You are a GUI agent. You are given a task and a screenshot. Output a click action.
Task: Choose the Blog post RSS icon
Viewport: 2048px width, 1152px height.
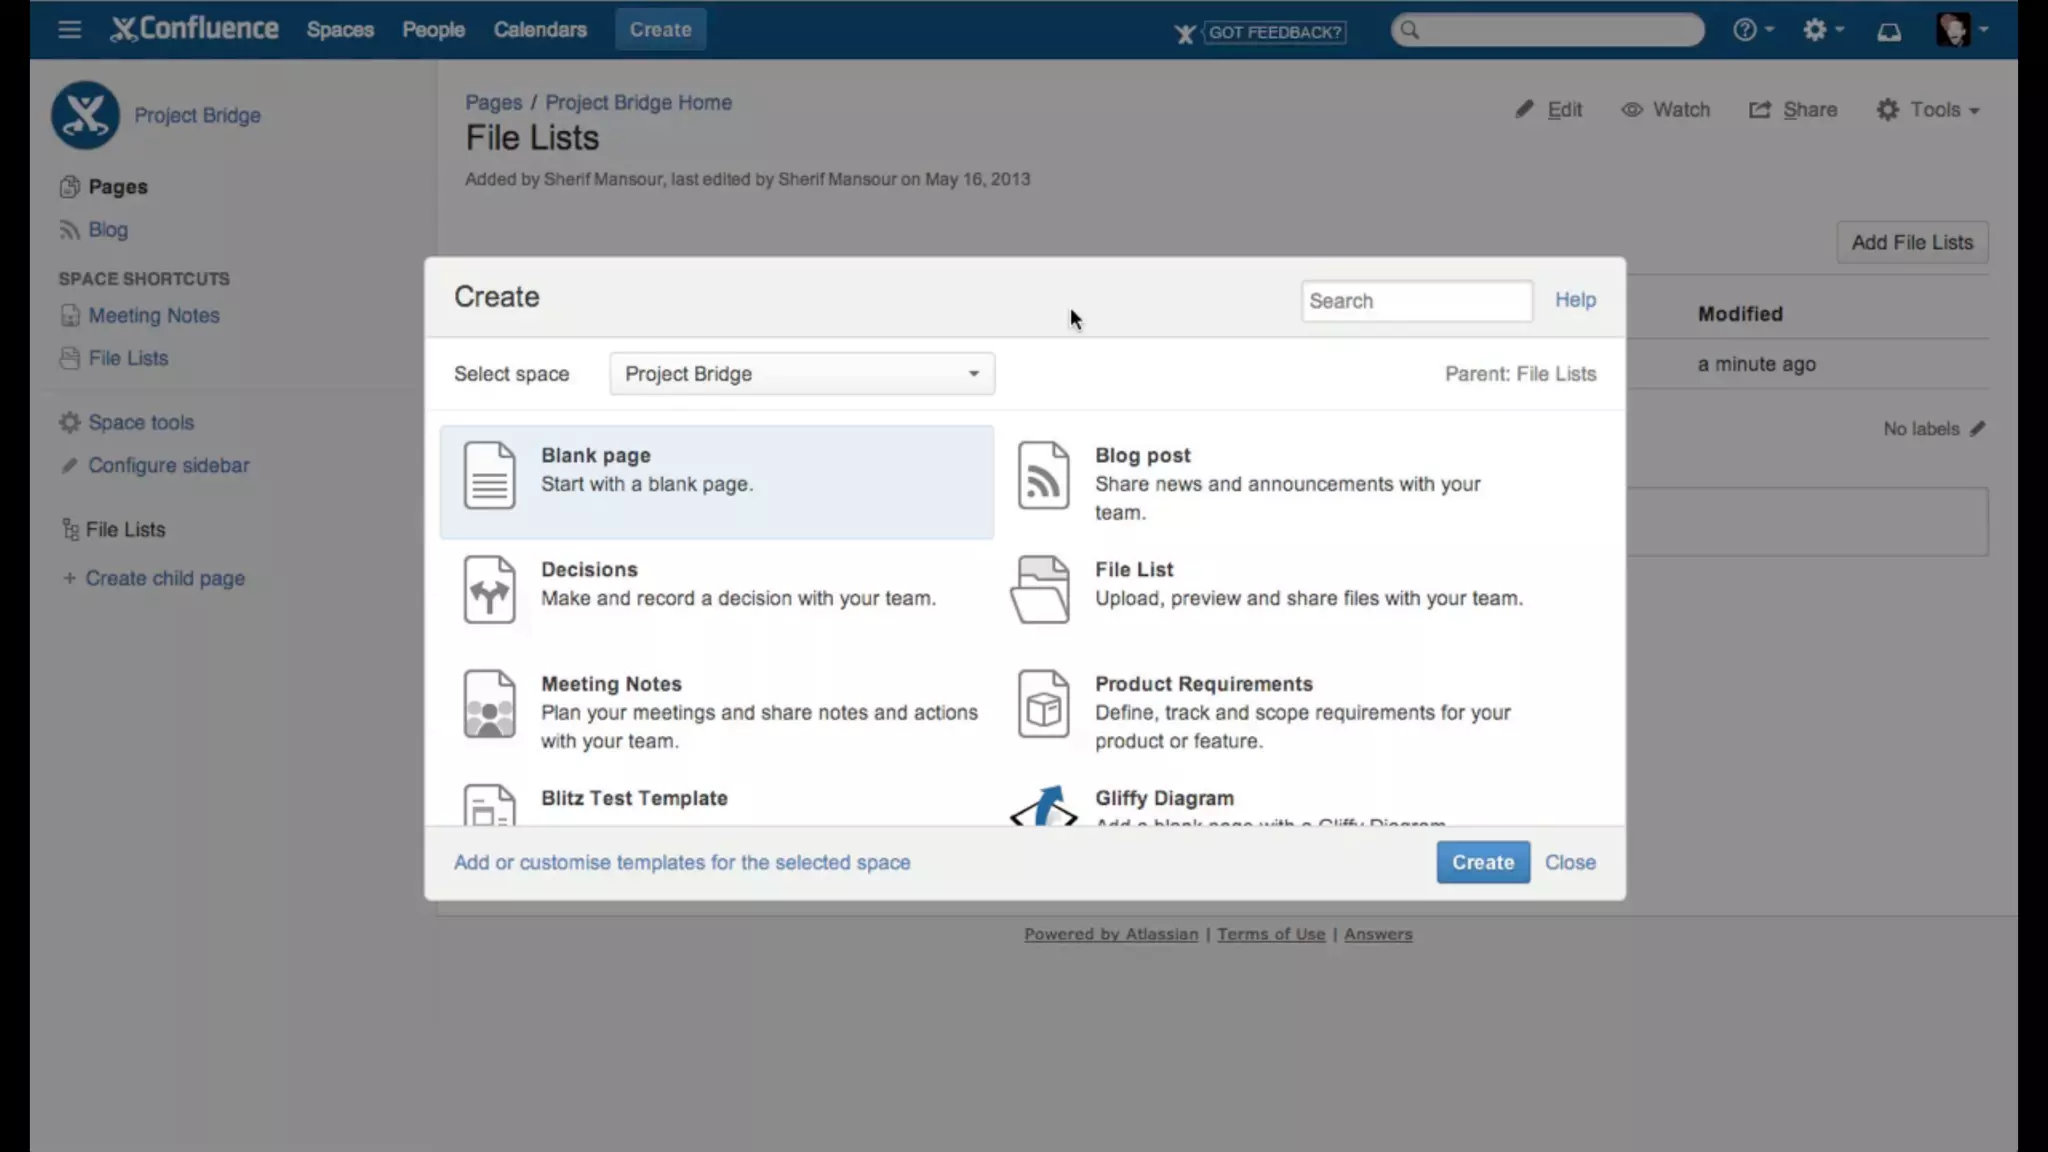1043,475
